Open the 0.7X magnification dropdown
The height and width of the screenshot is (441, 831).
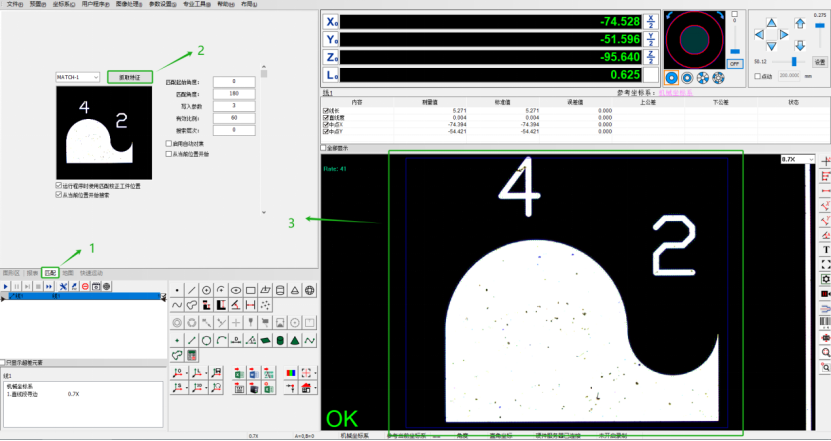802,159
